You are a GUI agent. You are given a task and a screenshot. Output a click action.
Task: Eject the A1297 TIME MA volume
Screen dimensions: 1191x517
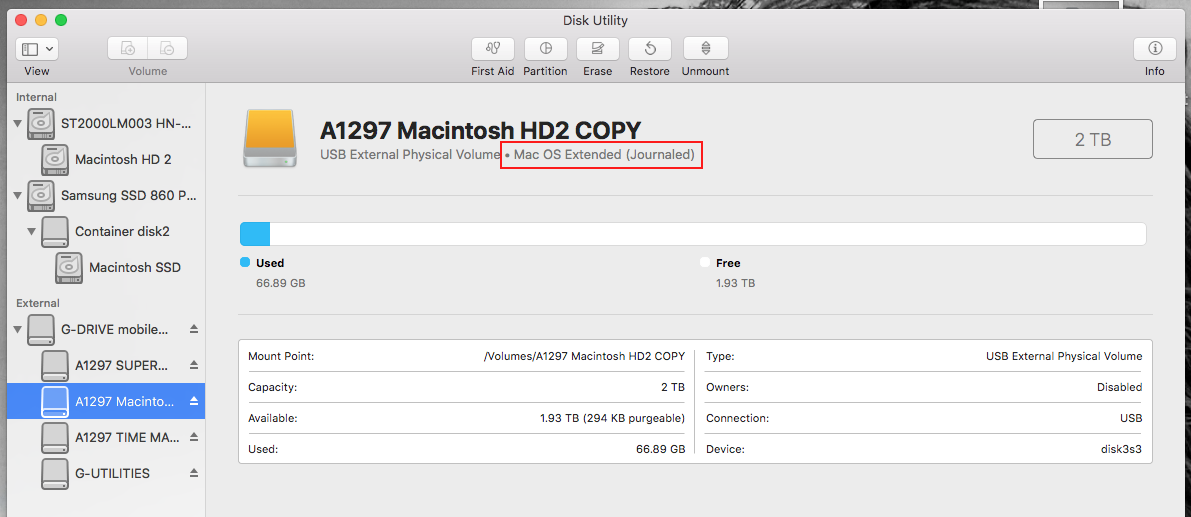click(194, 437)
